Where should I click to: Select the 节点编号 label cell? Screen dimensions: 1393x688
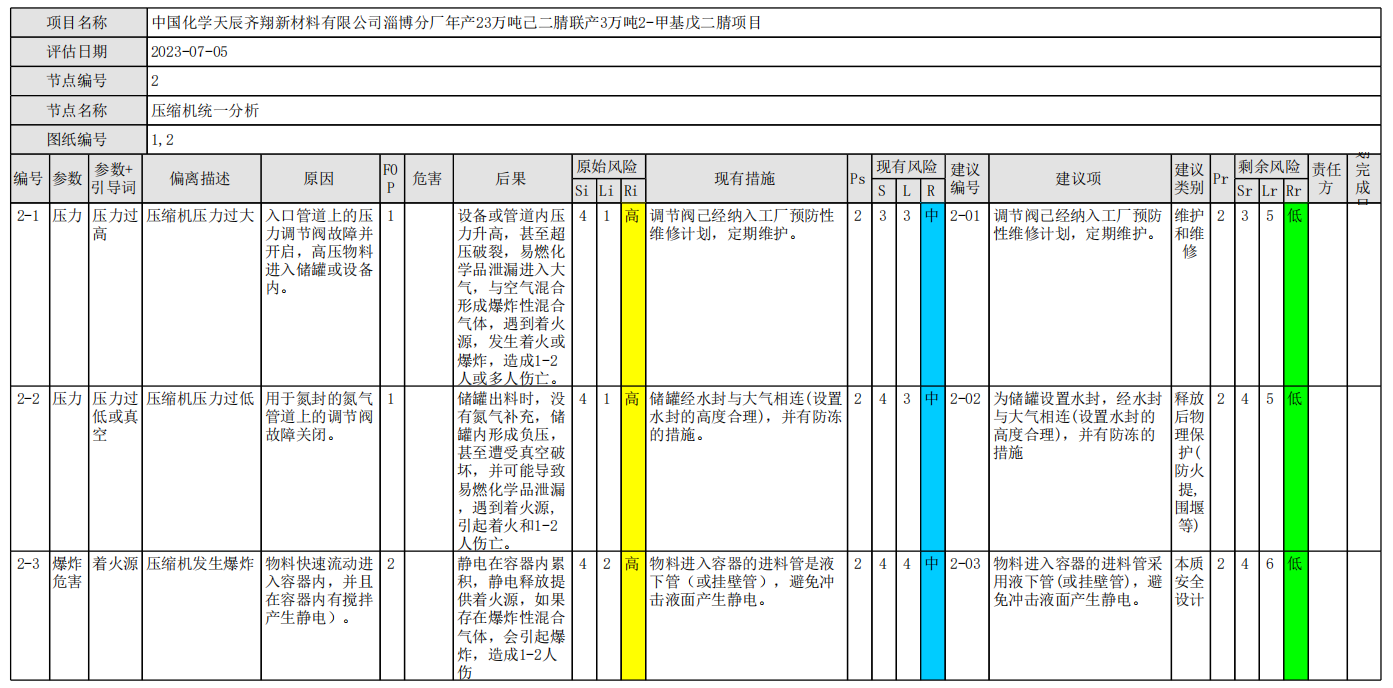click(77, 81)
